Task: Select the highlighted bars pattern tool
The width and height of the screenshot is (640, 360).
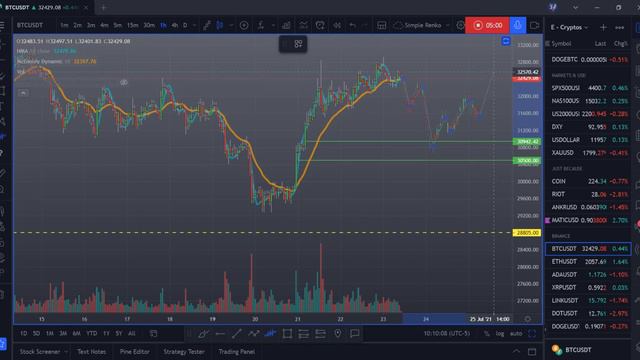Action: coord(270,334)
